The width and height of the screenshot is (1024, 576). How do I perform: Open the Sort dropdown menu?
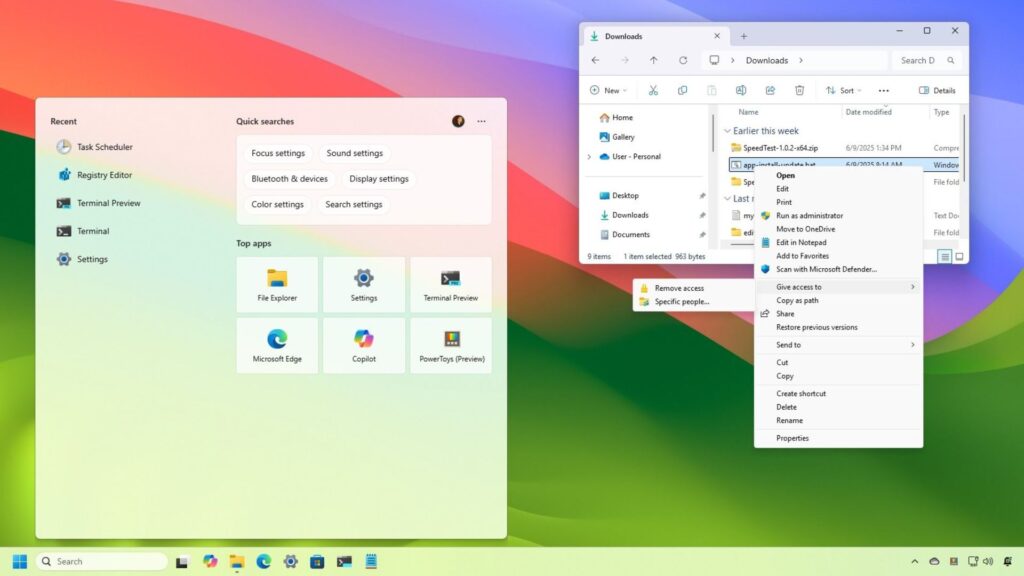pos(844,90)
